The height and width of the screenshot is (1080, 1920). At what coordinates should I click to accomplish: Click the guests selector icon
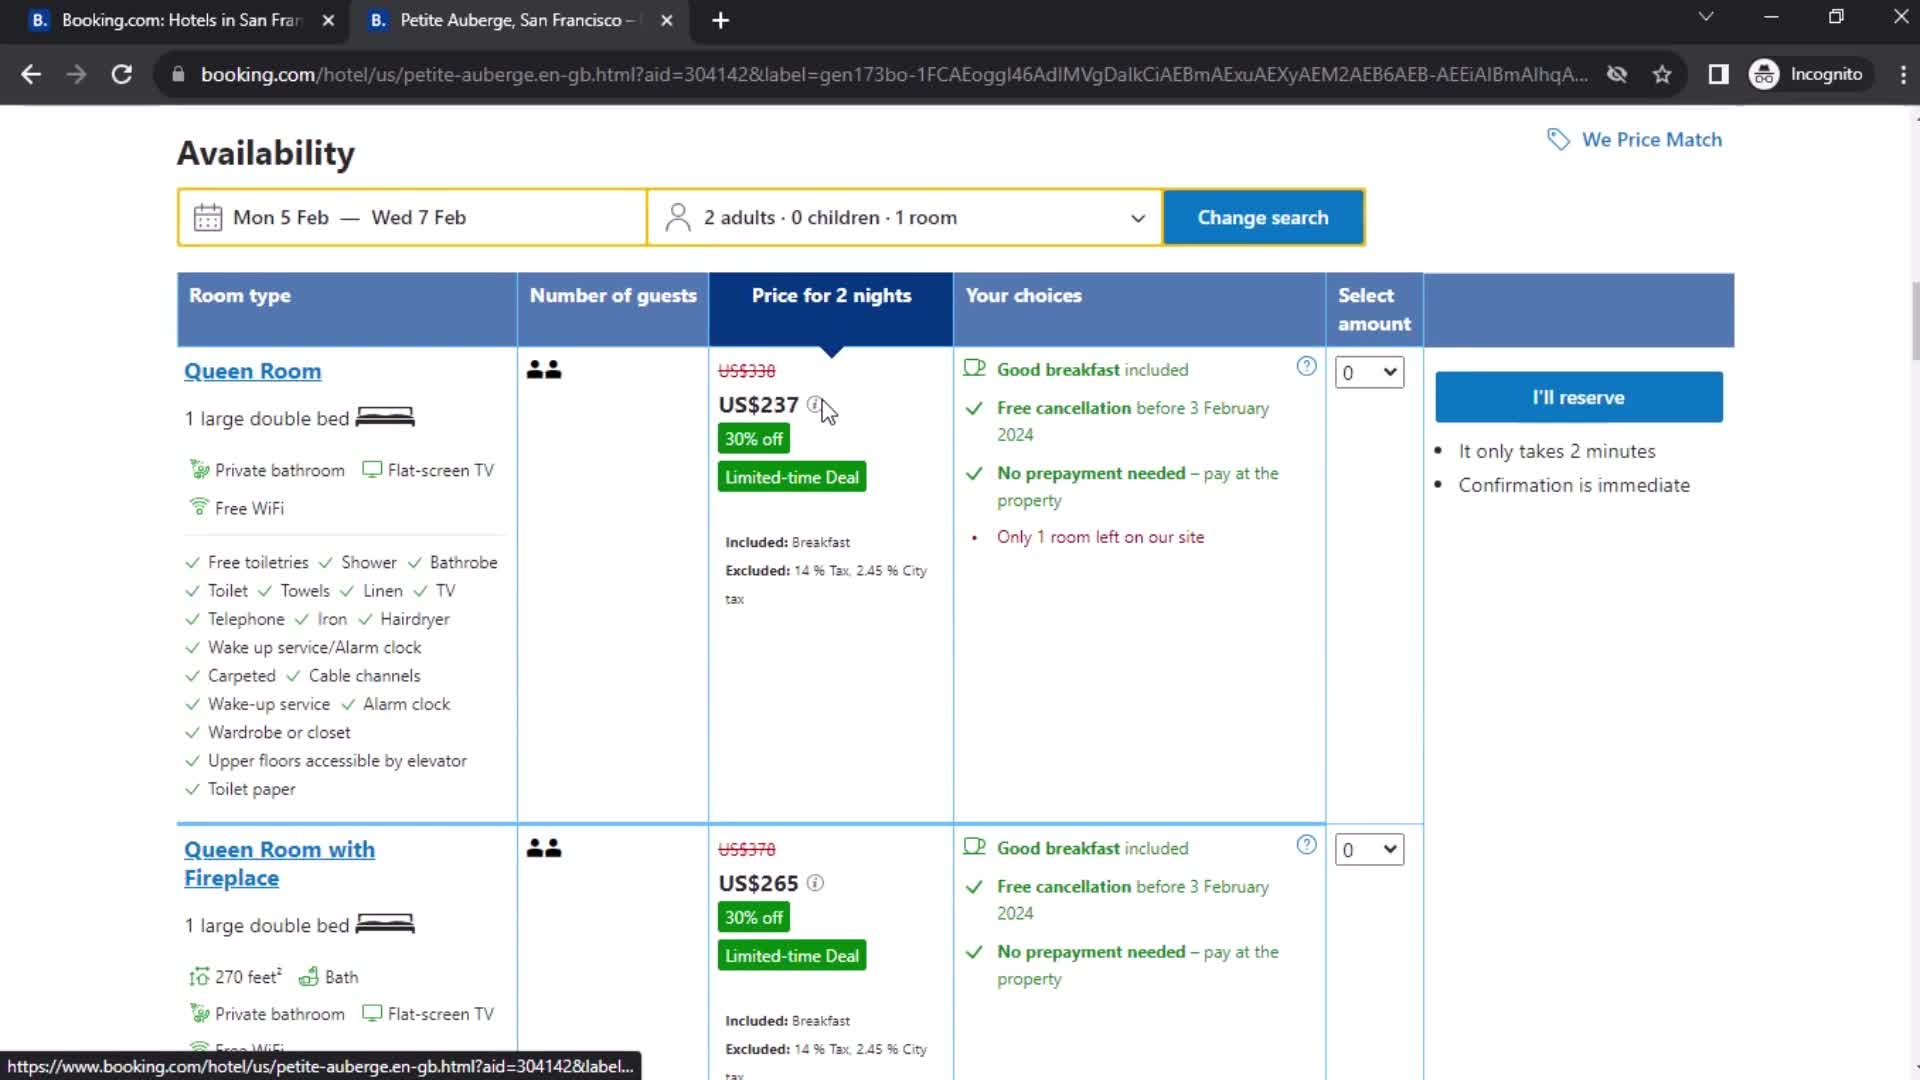(680, 218)
